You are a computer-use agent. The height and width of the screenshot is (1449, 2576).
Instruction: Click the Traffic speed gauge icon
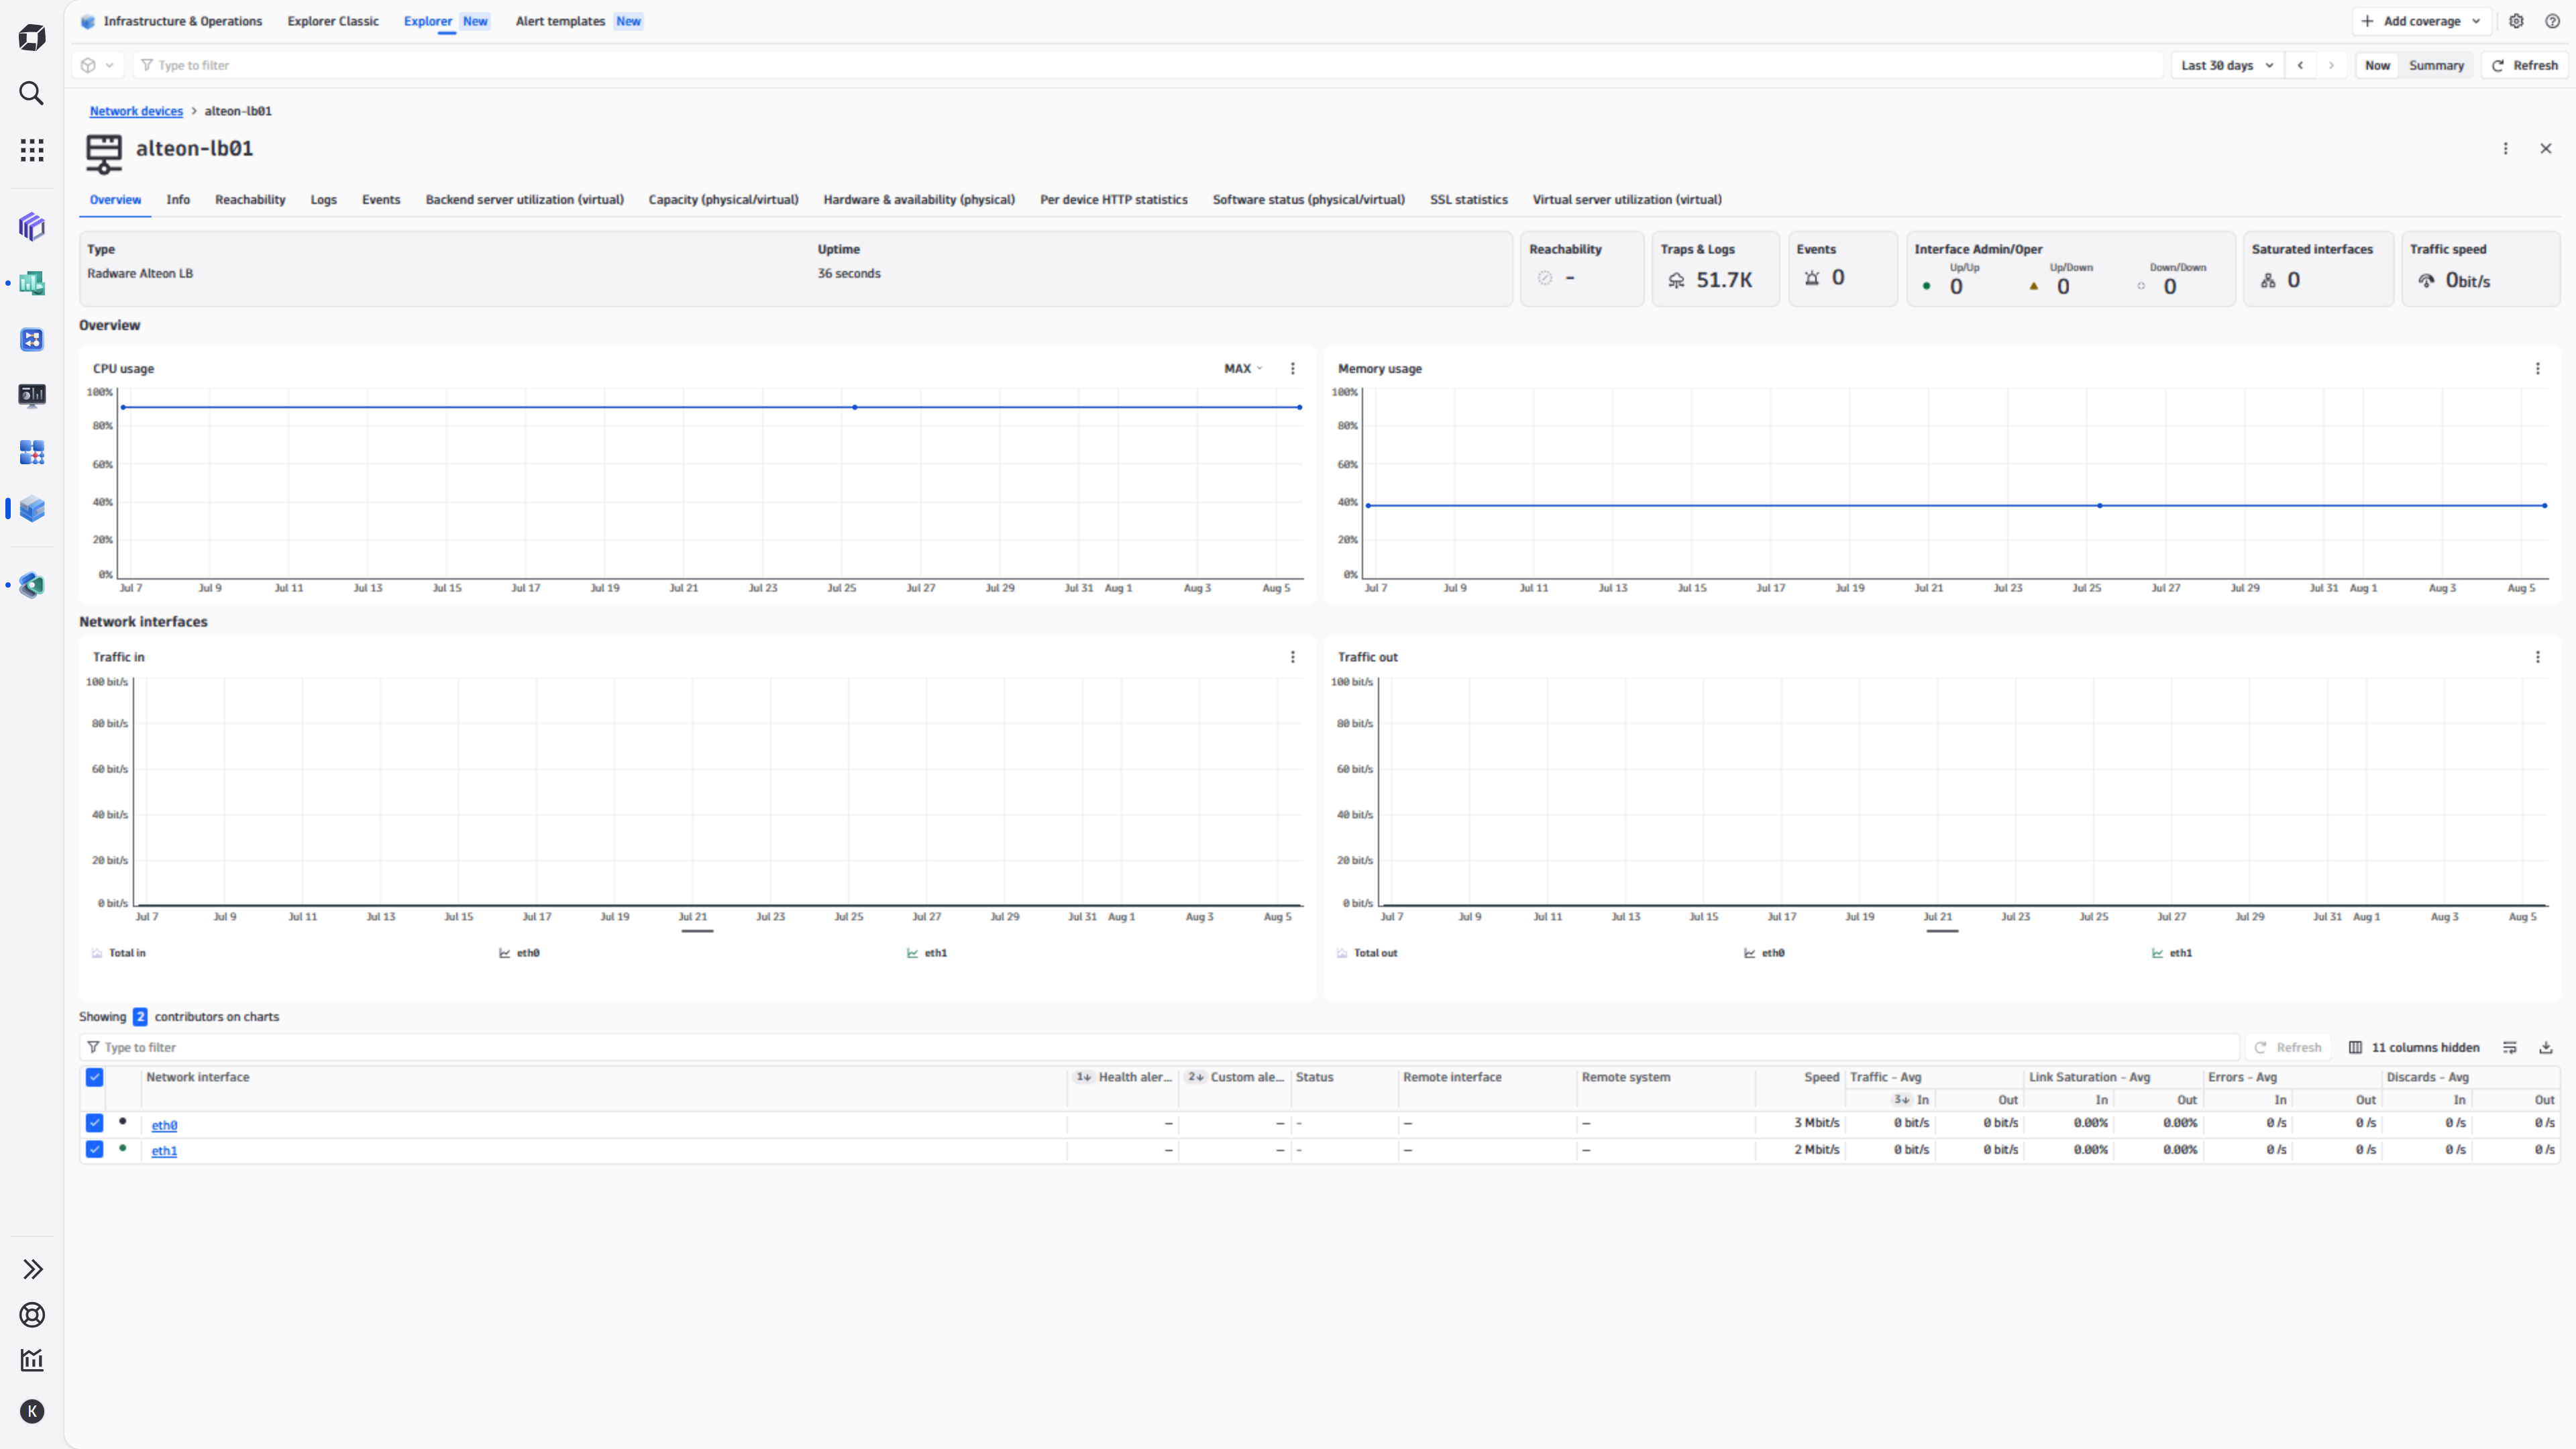2426,281
